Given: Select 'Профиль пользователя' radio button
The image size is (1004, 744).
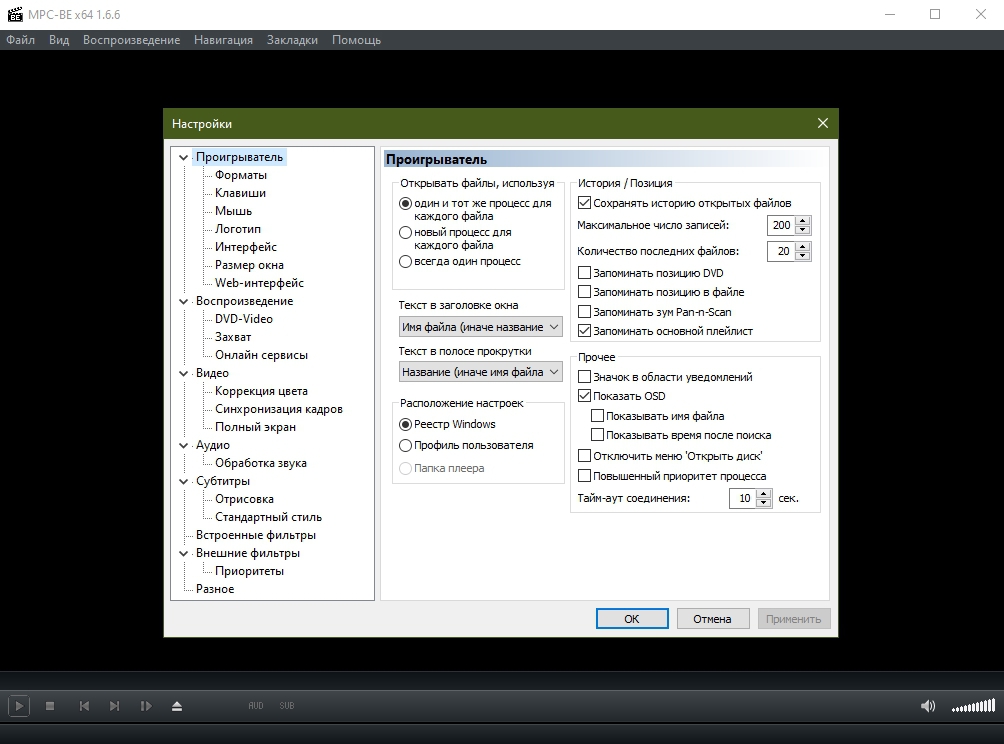Looking at the screenshot, I should click(406, 446).
